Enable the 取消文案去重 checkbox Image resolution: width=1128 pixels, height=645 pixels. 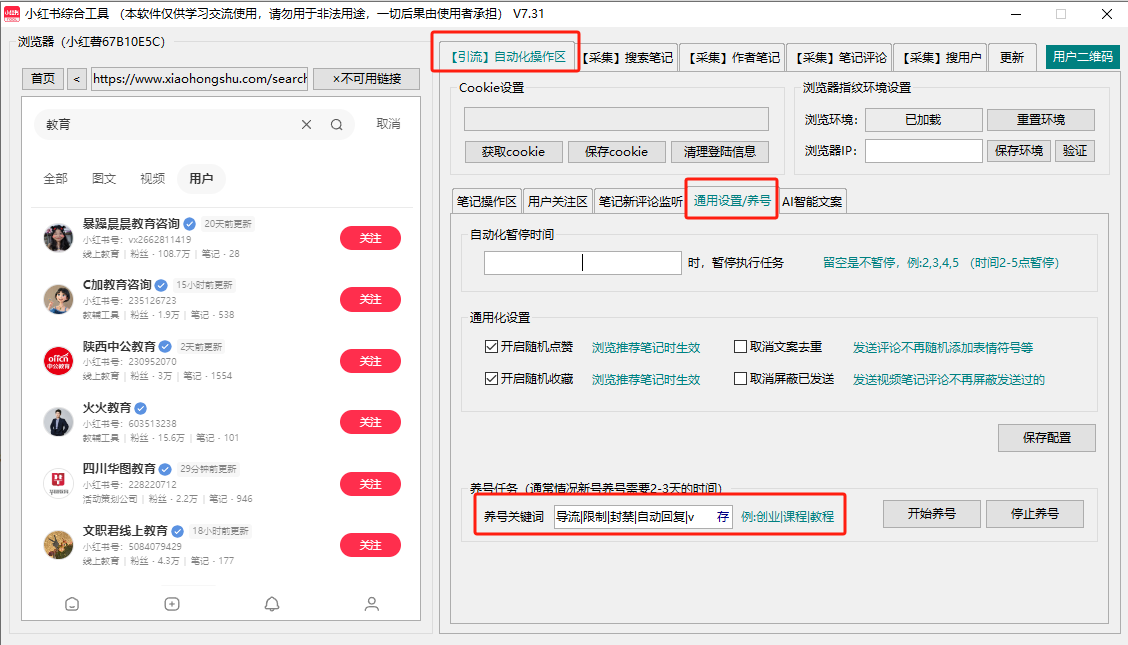coord(741,347)
